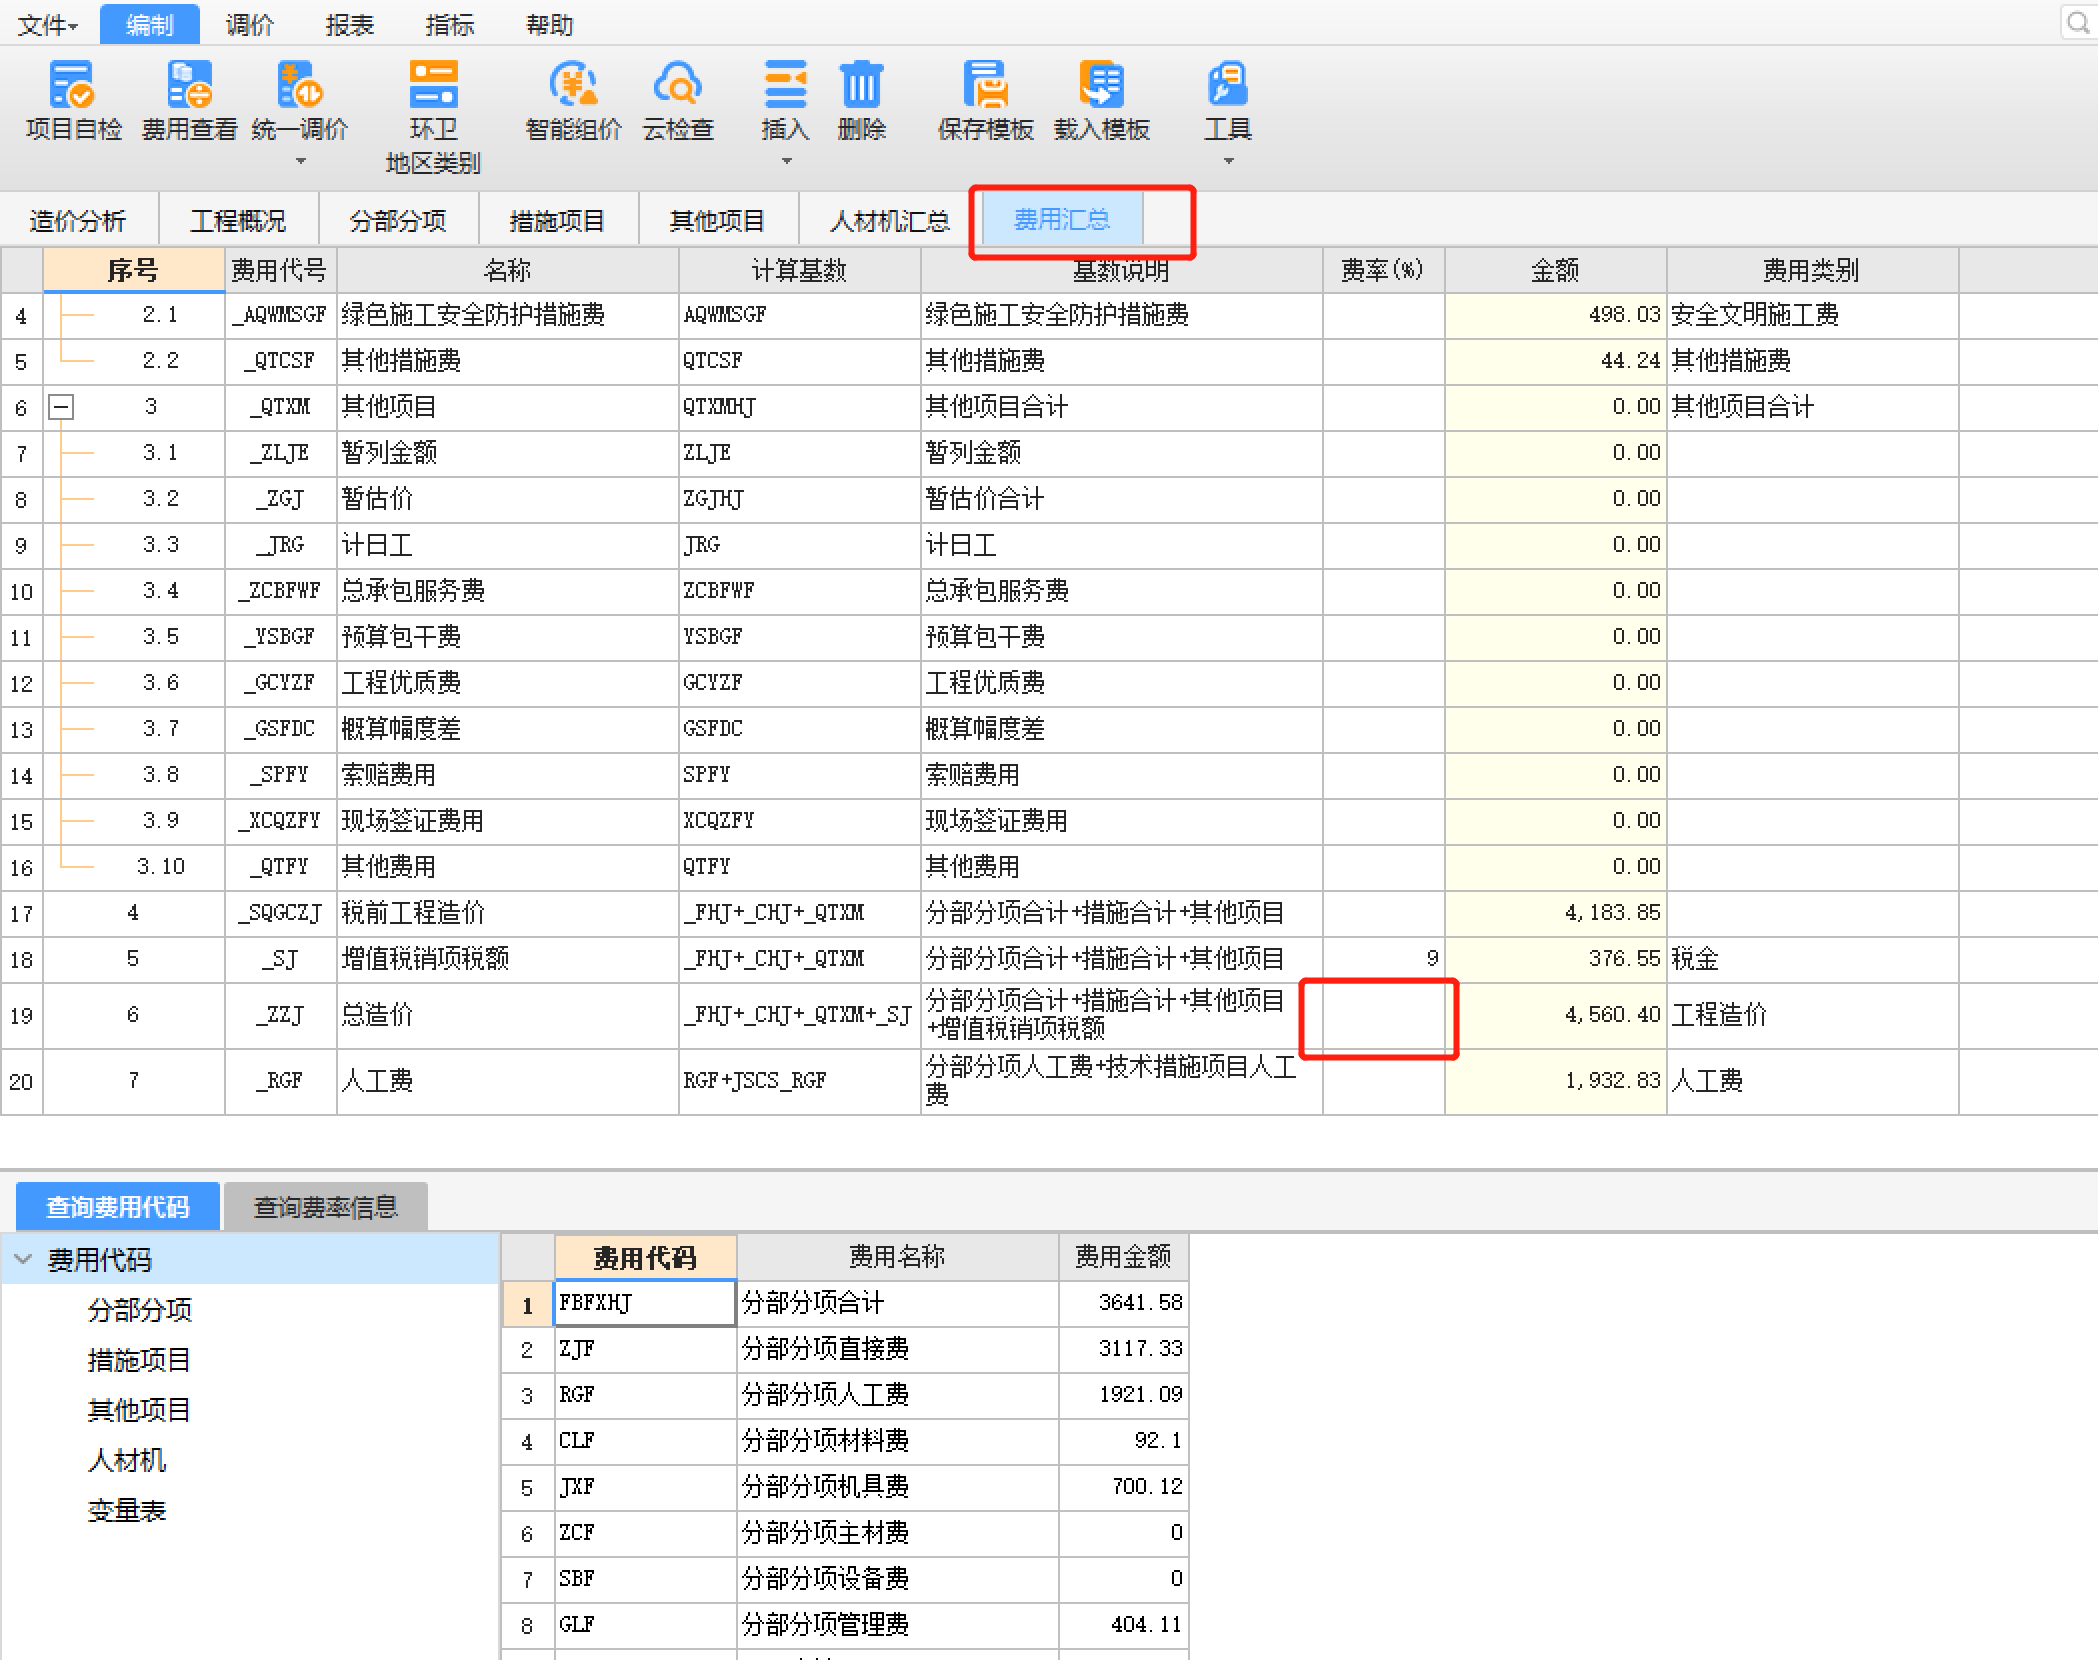Open the 帮助 menu
Image resolution: width=2098 pixels, height=1660 pixels.
(549, 25)
